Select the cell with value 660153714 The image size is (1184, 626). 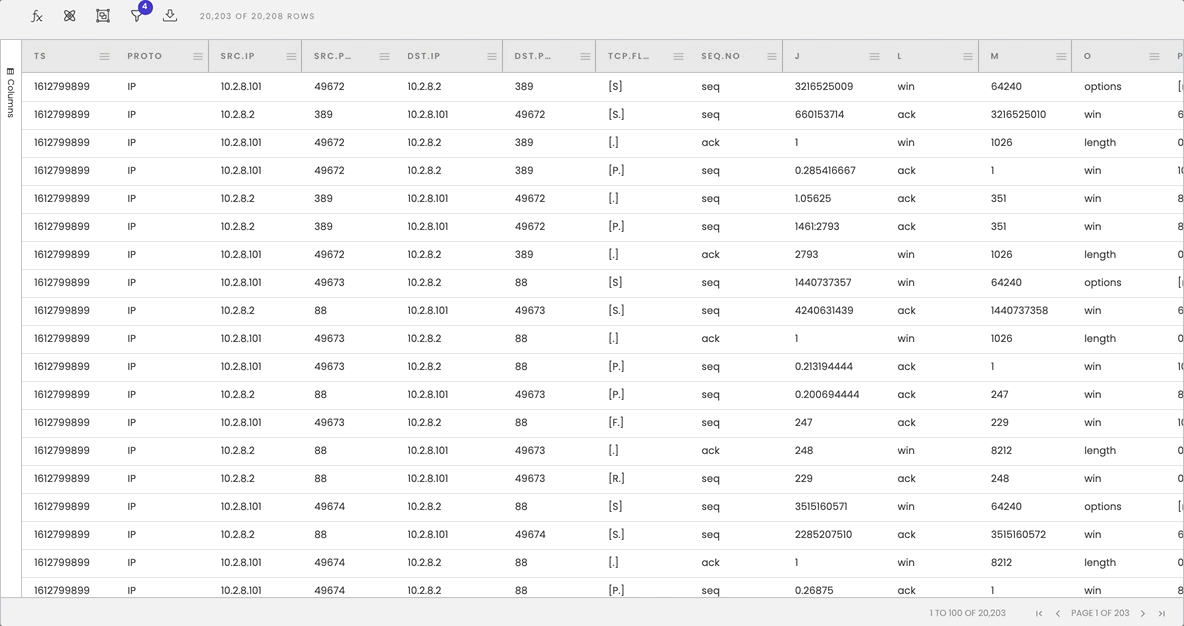pos(819,115)
